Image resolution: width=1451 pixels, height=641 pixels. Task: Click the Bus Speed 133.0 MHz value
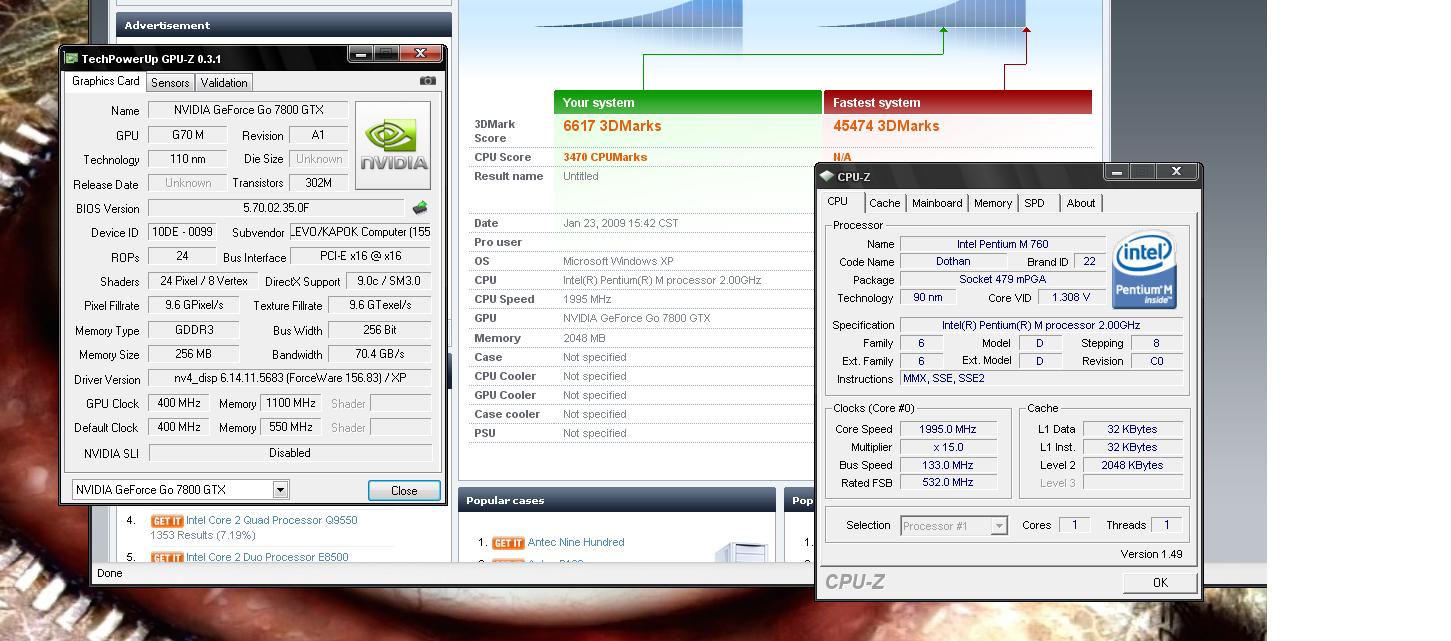tap(948, 465)
